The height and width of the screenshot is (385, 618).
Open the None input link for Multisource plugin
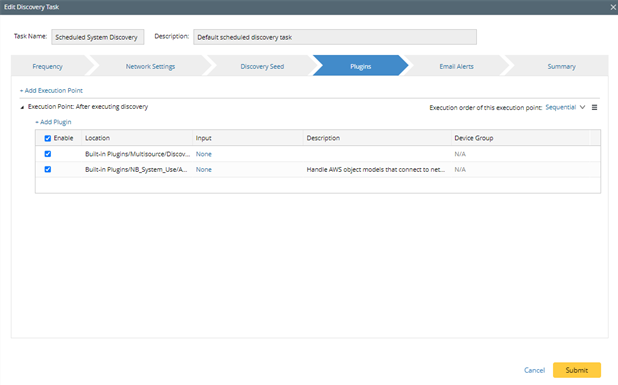[204, 154]
